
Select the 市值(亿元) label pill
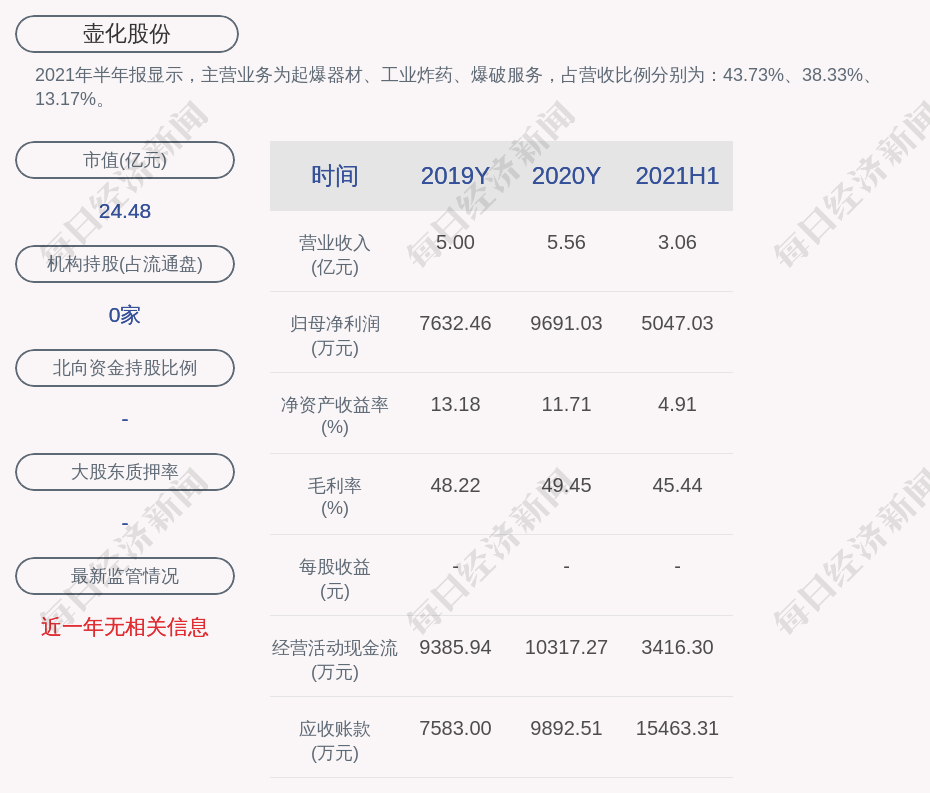(x=125, y=160)
